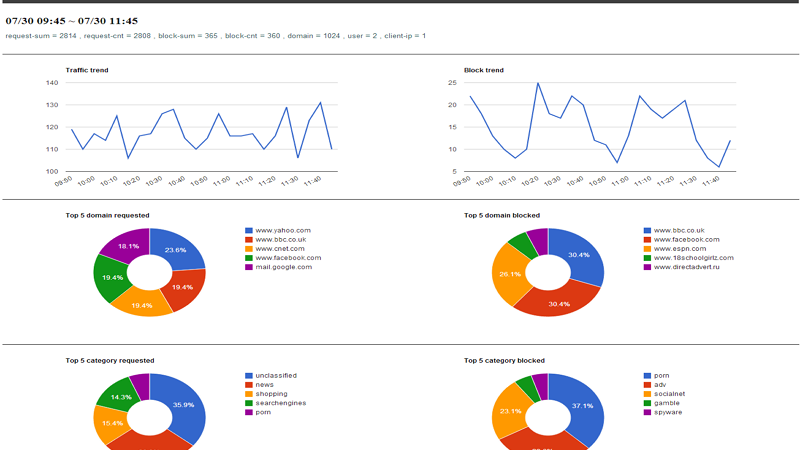Click the 25 axis label in Block trend
The width and height of the screenshot is (800, 450).
click(452, 83)
